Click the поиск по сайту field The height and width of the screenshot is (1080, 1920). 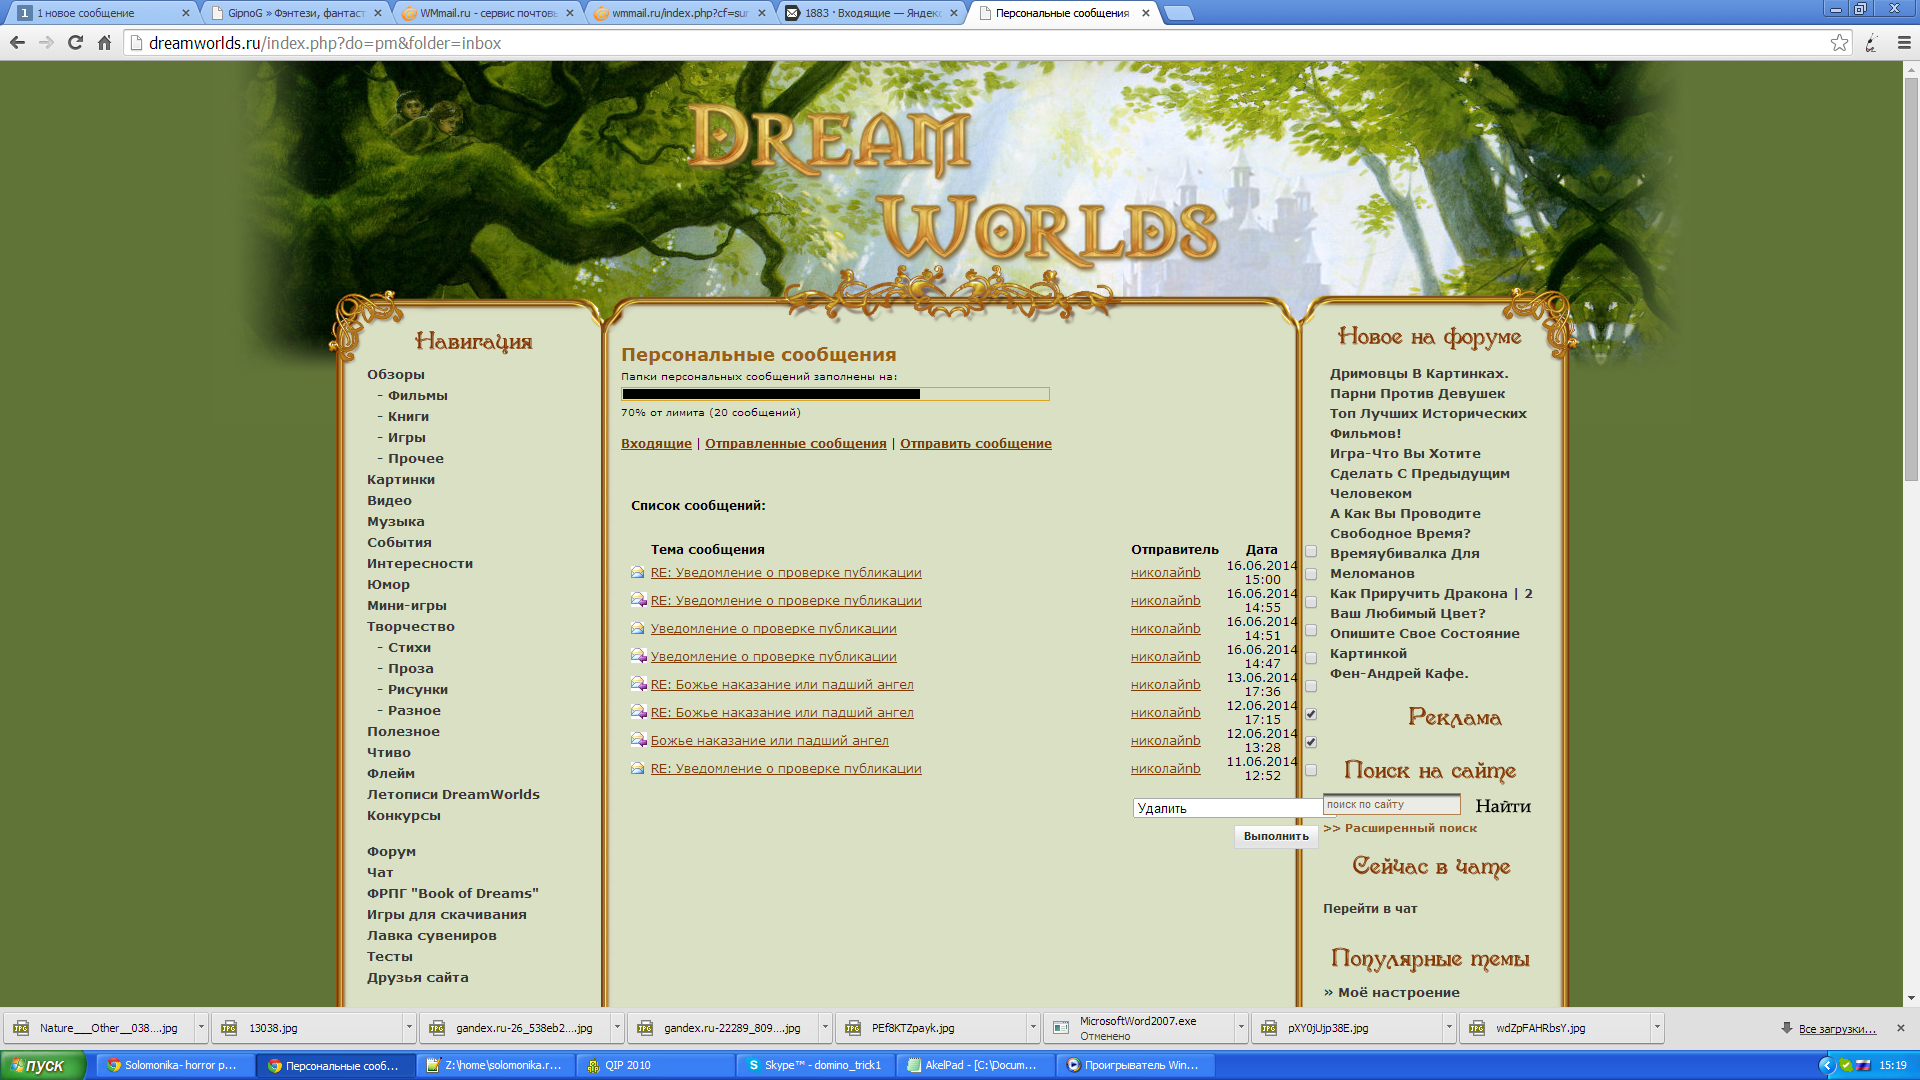[1390, 805]
